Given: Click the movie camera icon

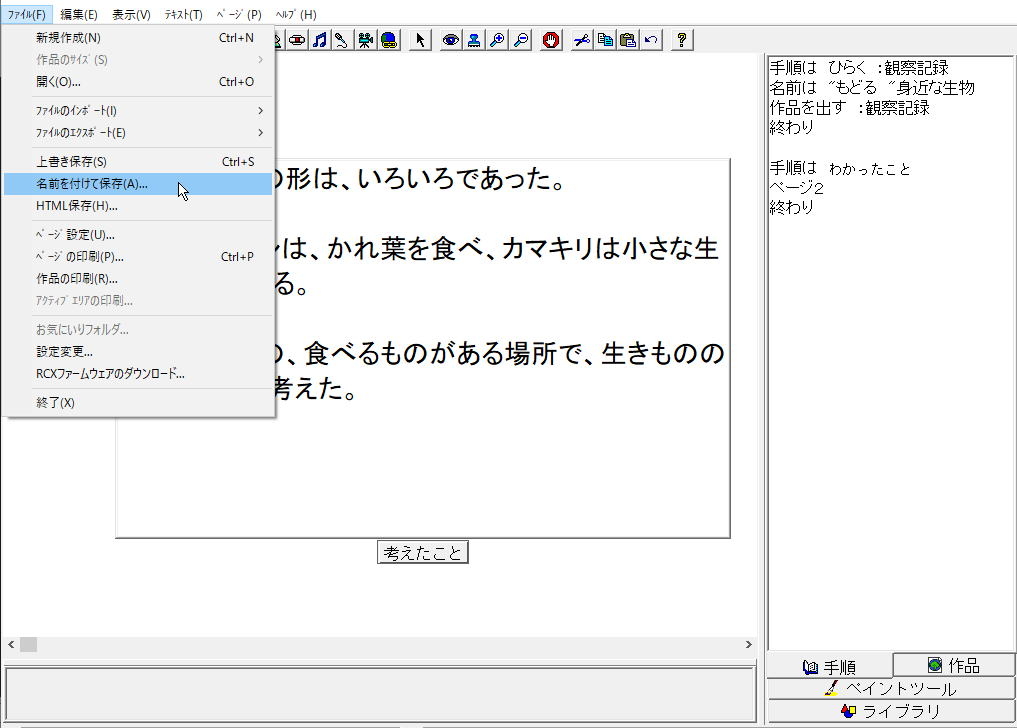Looking at the screenshot, I should click(x=366, y=40).
